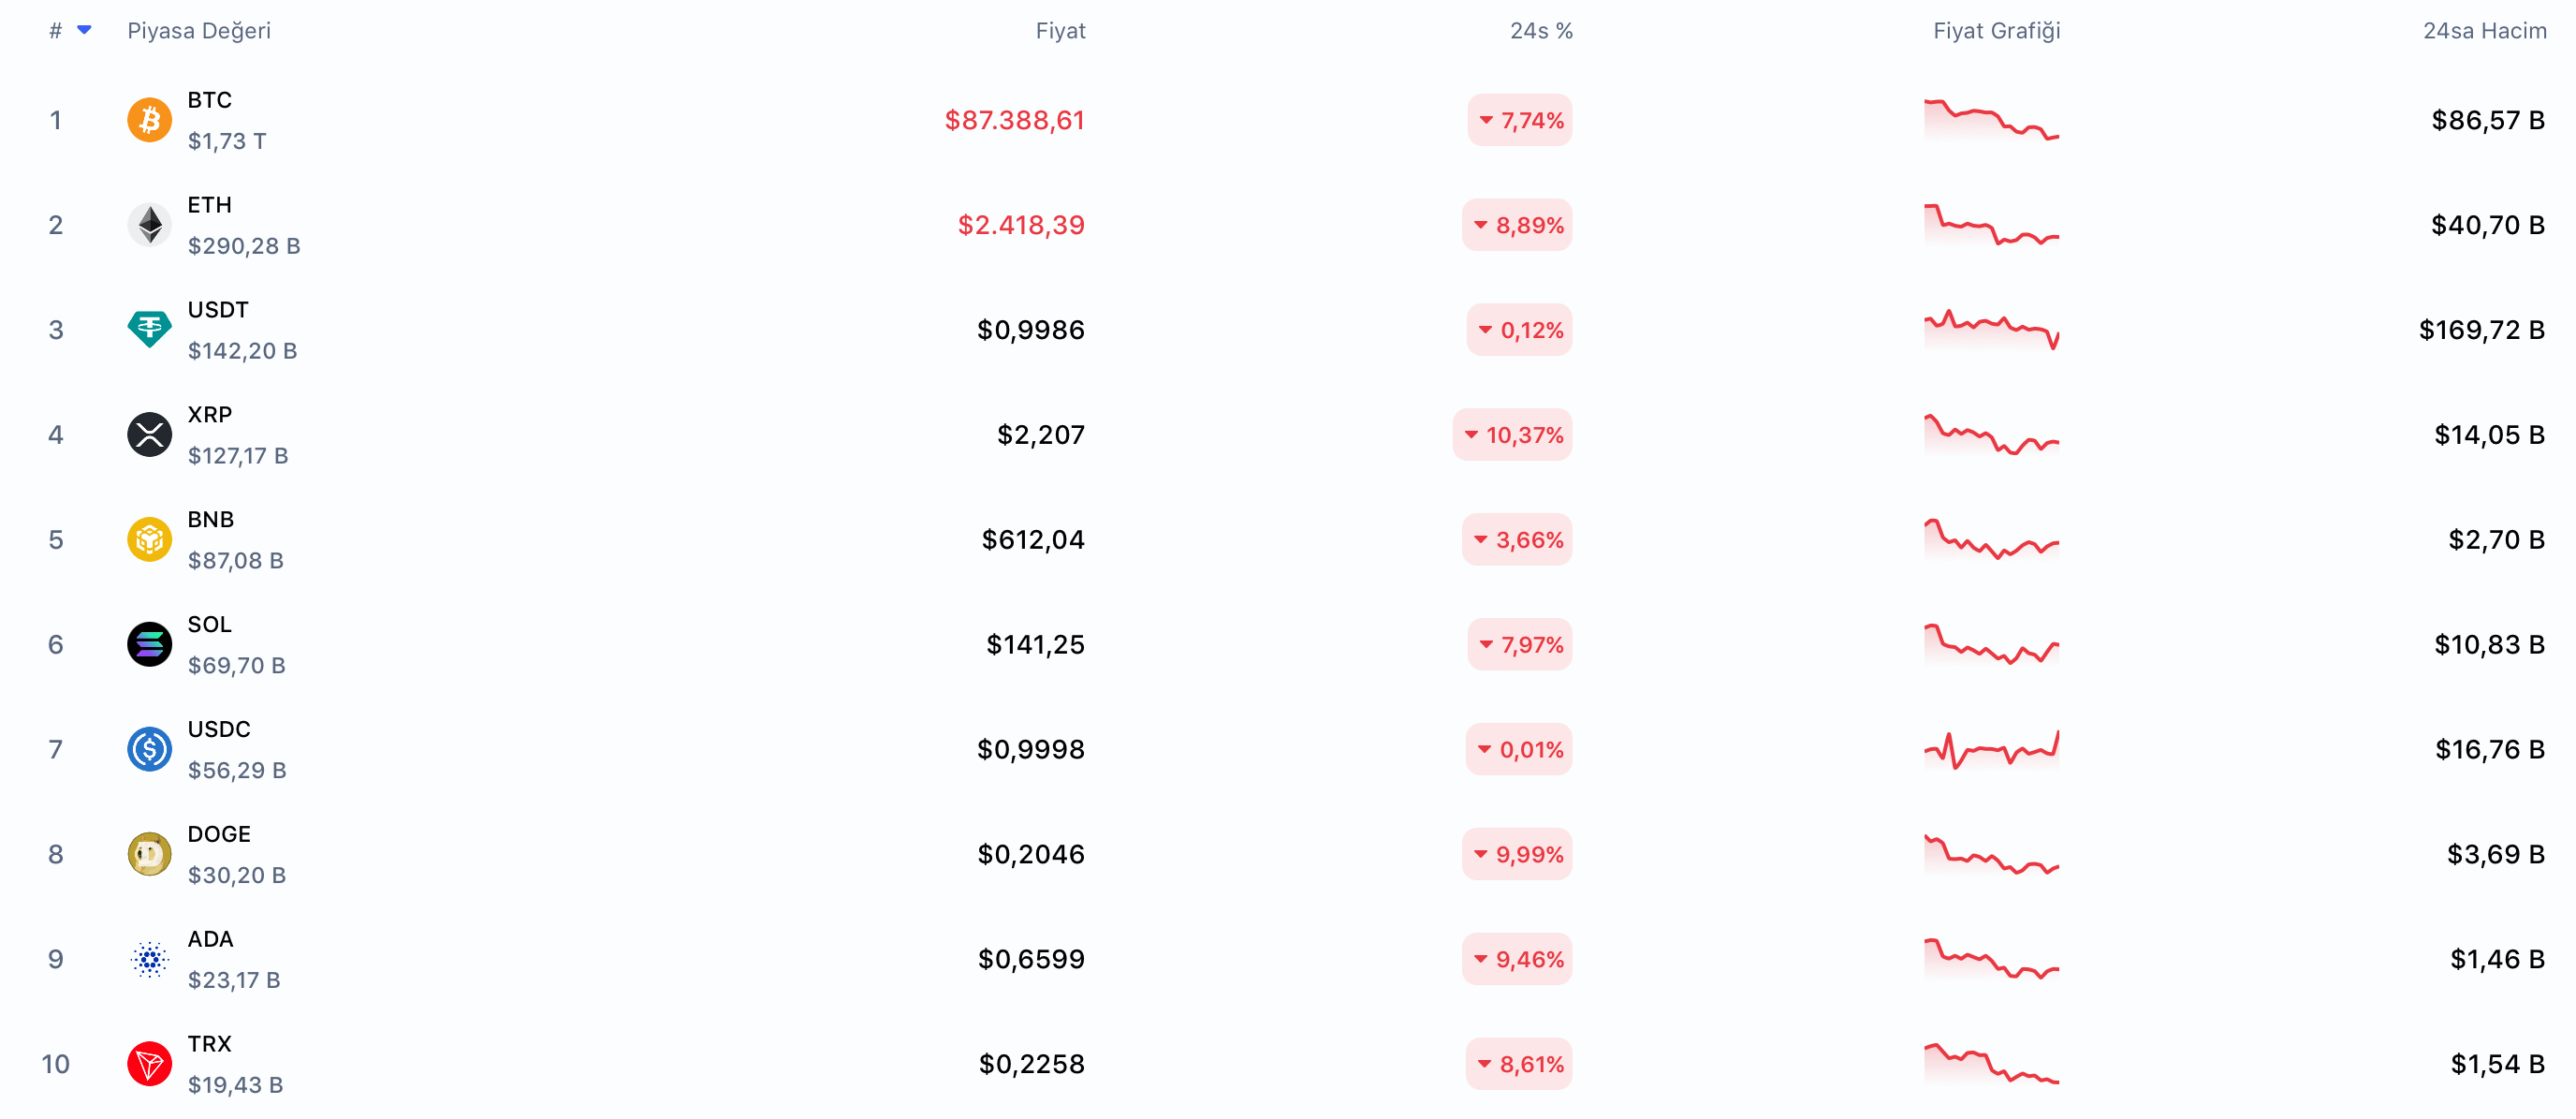Click the Bitcoin coin icon
The width and height of the screenshot is (2576, 1119).
click(x=149, y=120)
